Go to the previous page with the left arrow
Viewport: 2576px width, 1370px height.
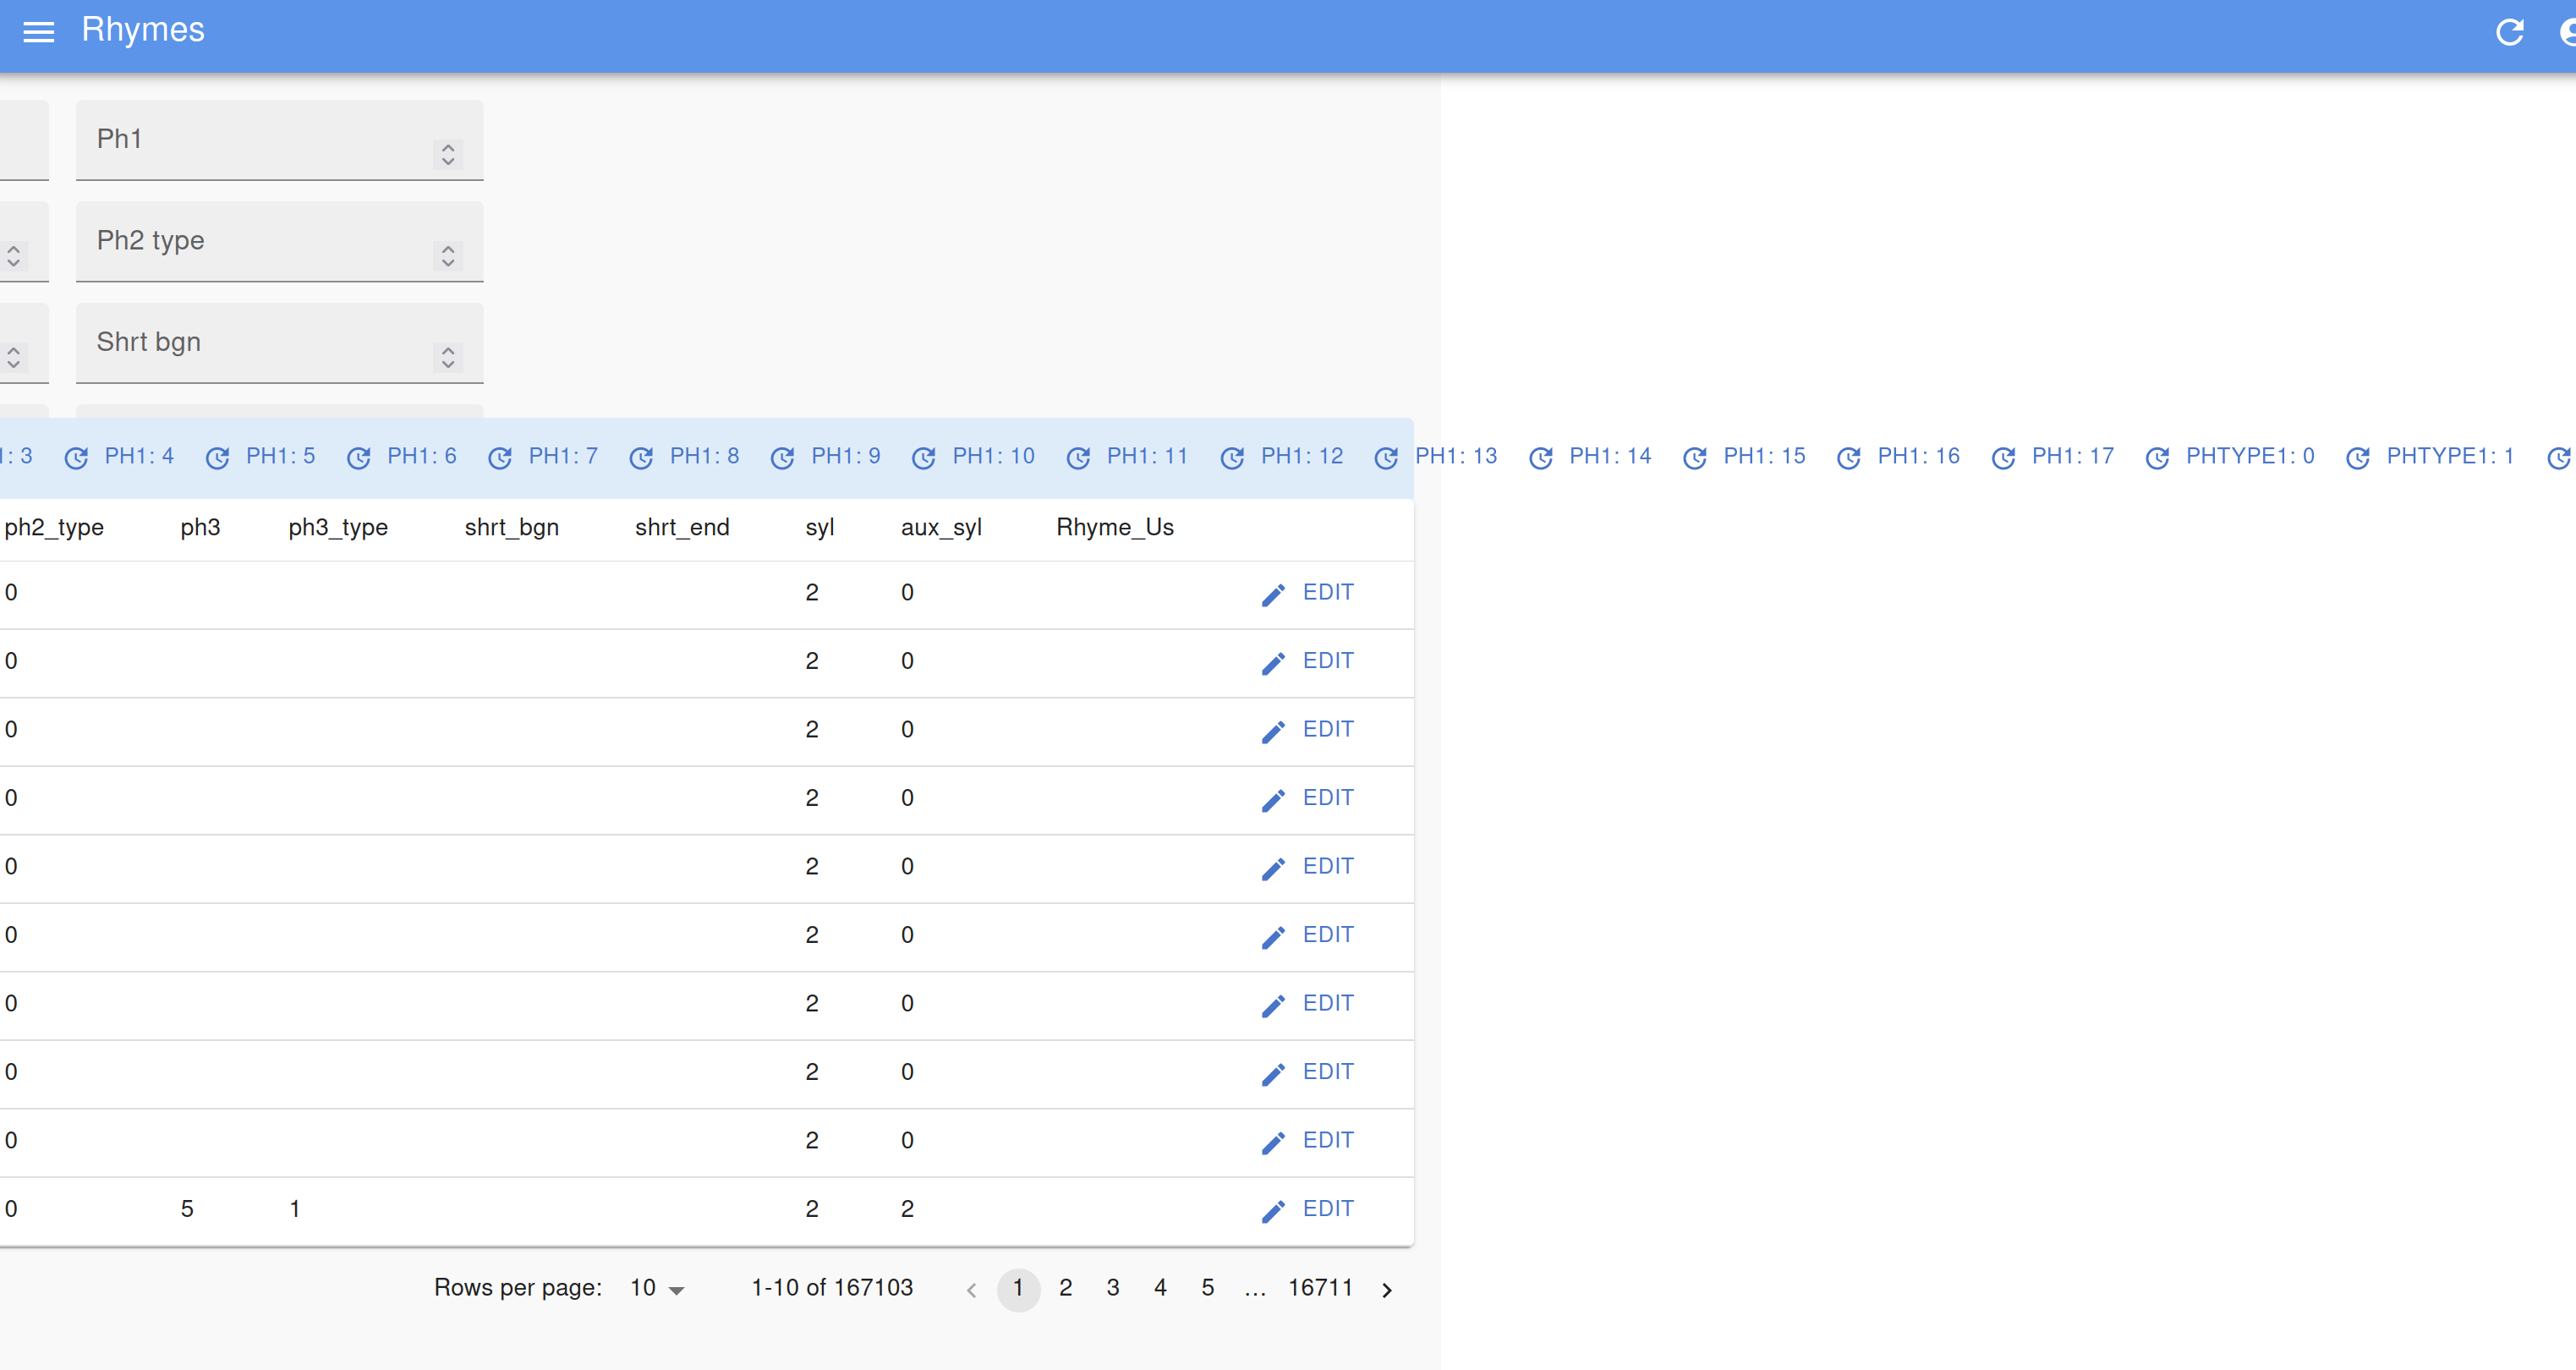pos(971,1289)
